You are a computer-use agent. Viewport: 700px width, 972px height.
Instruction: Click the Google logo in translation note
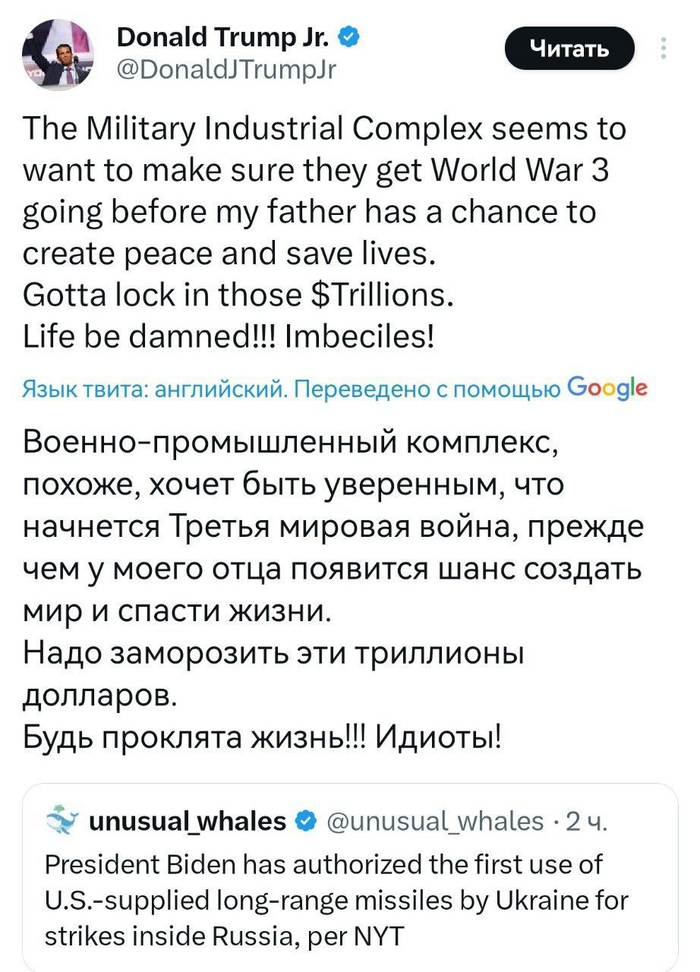point(607,388)
